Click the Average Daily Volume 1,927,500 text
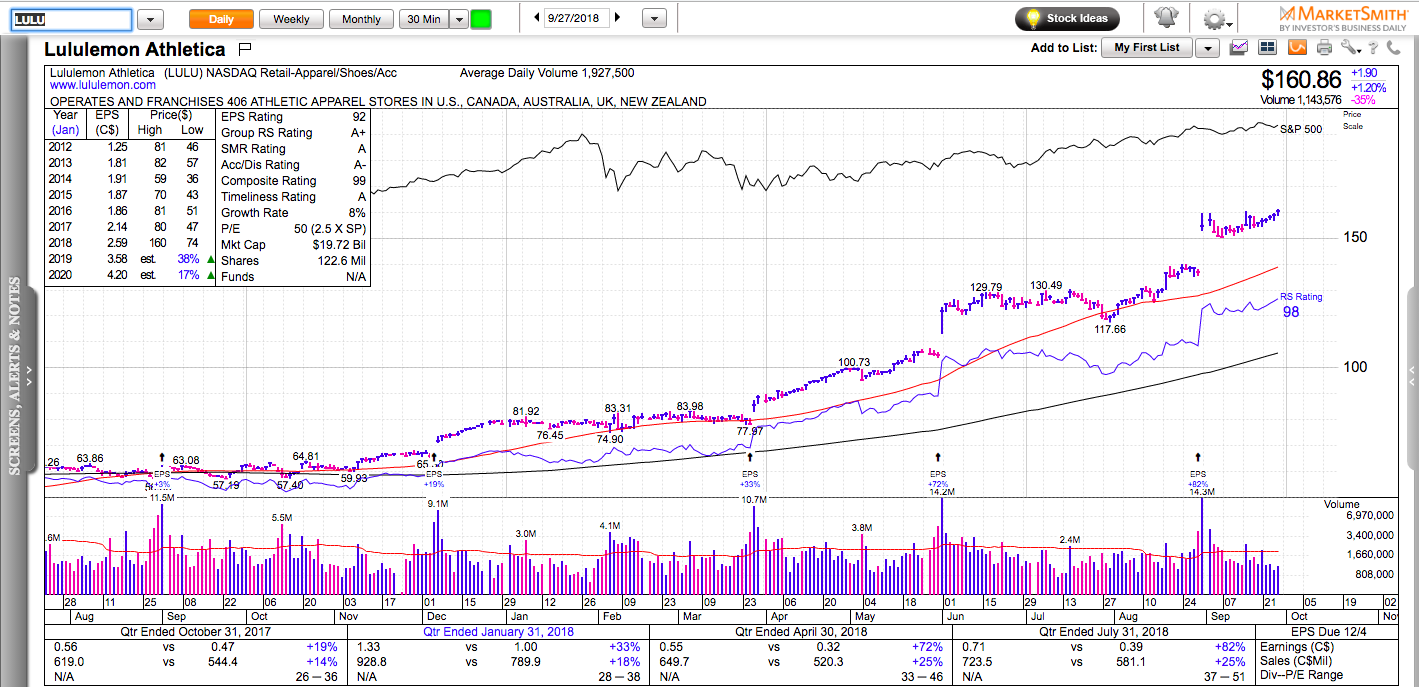1419x687 pixels. [547, 73]
